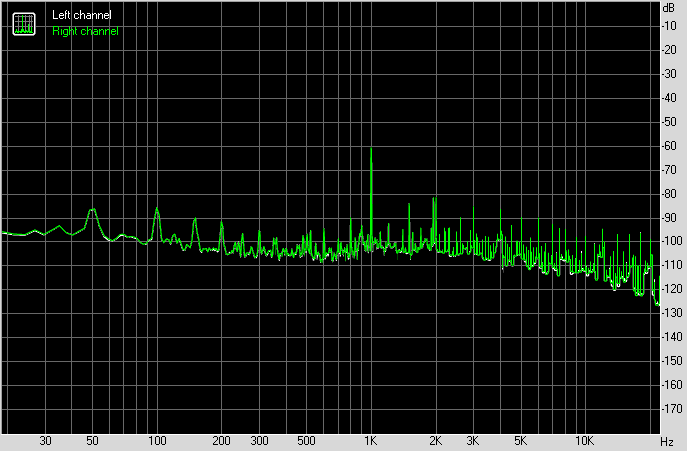
Task: Click the 100 Hz harmonic peak on the graph
Action: 157,209
